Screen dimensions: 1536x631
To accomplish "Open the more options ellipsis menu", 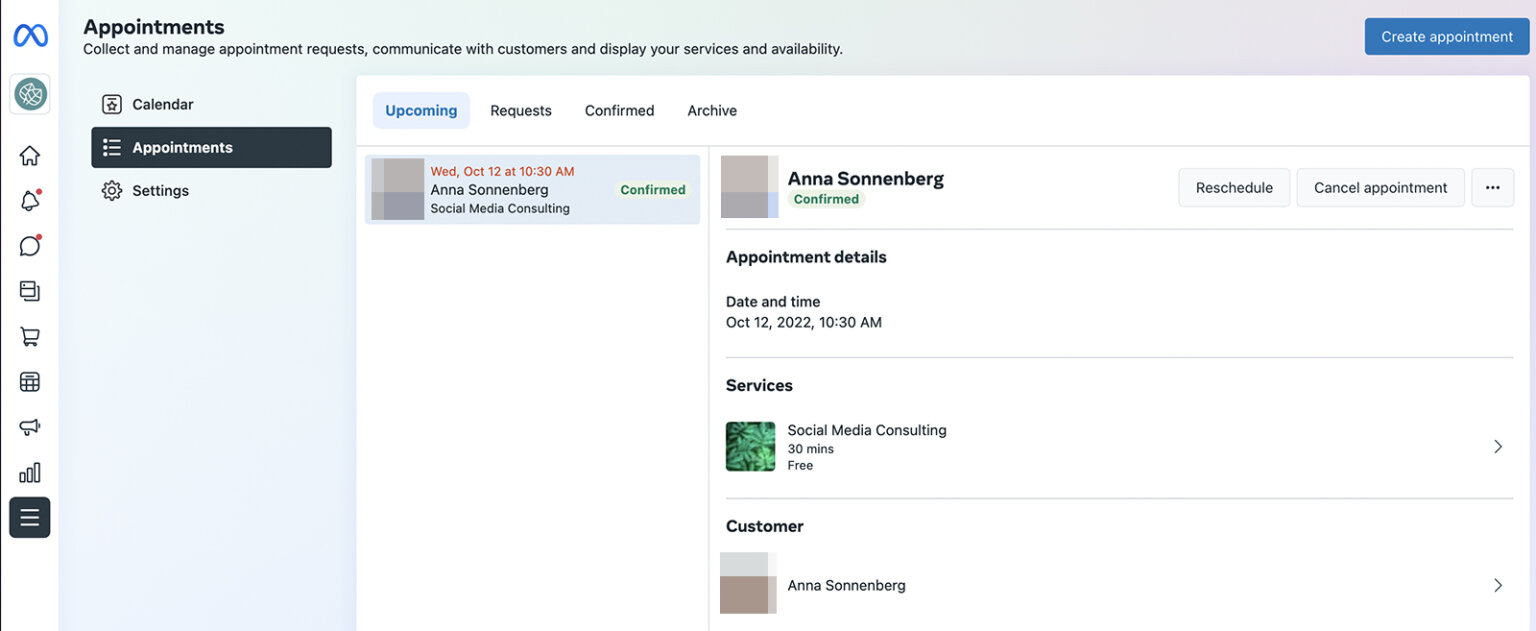I will [x=1492, y=187].
